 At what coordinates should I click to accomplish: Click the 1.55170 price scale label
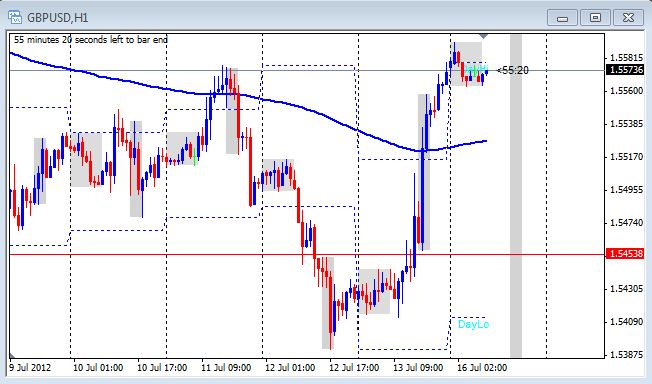coord(626,157)
